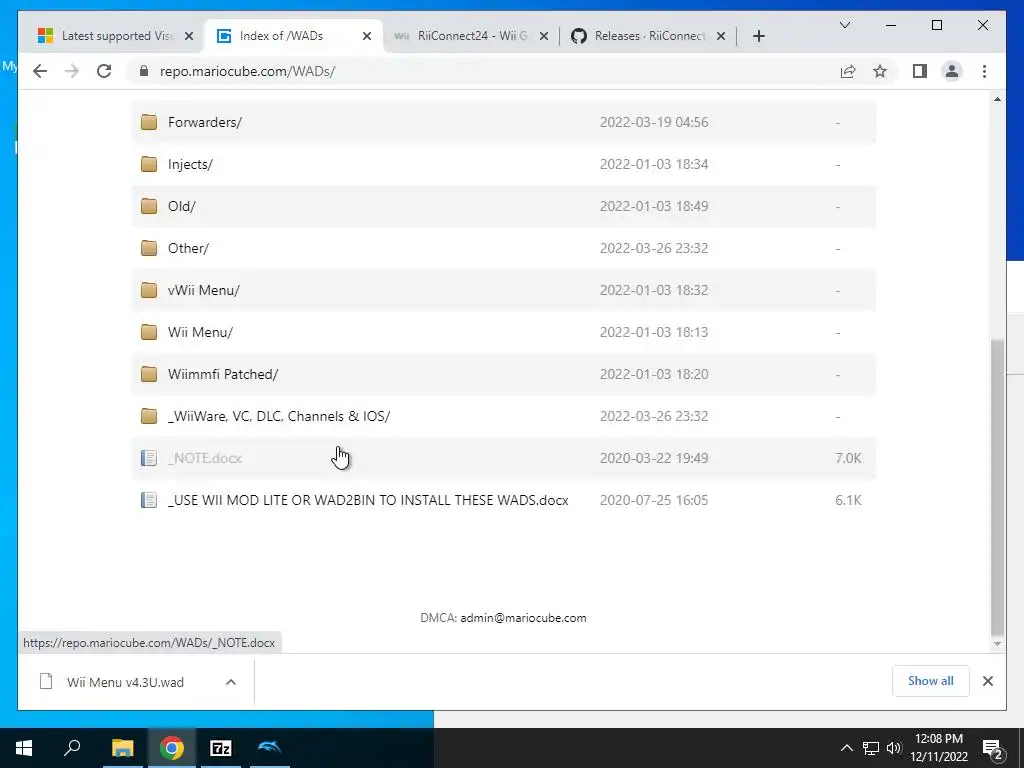1024x768 pixels.
Task: Open the Injects/ directory link
Action: (x=190, y=164)
